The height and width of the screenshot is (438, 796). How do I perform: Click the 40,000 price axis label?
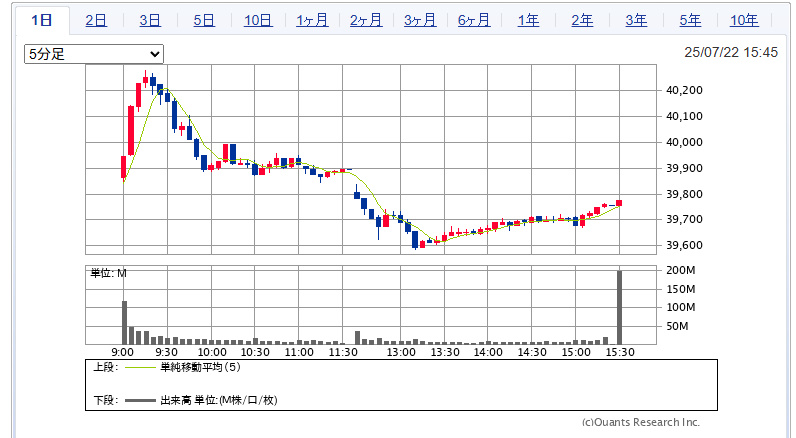[x=684, y=142]
